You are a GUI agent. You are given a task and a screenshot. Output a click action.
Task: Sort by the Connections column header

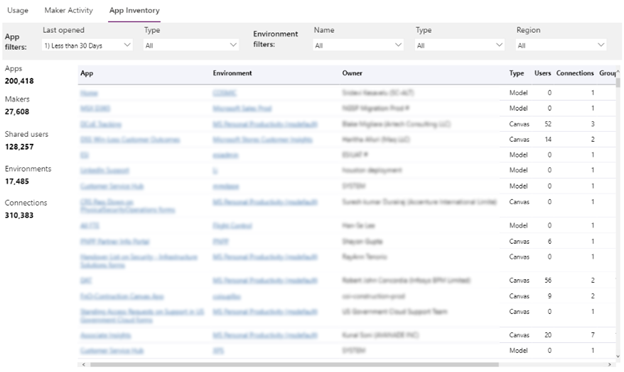(575, 73)
